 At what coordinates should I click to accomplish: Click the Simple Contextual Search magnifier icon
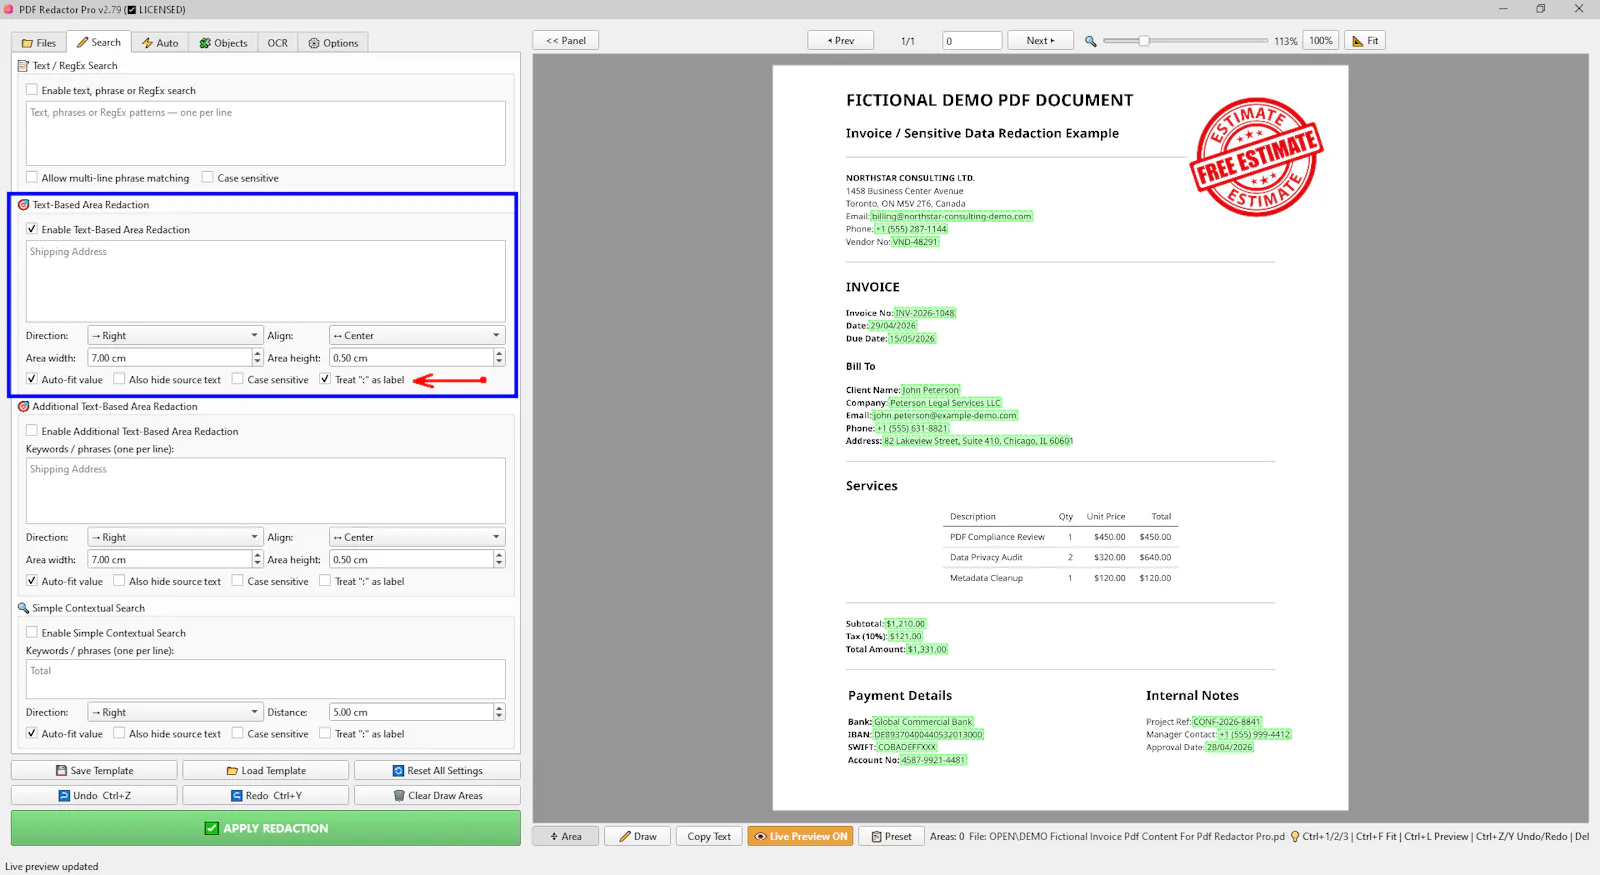(x=23, y=607)
